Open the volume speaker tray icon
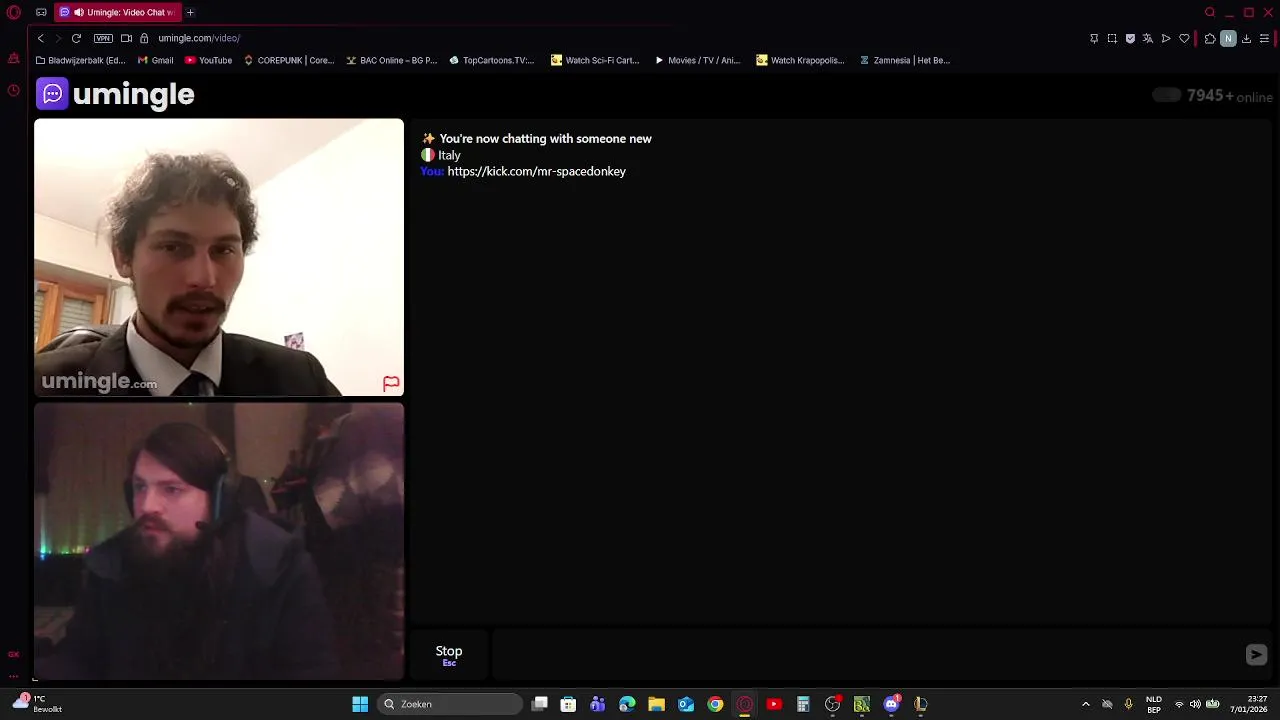1280x720 pixels. click(x=1195, y=704)
